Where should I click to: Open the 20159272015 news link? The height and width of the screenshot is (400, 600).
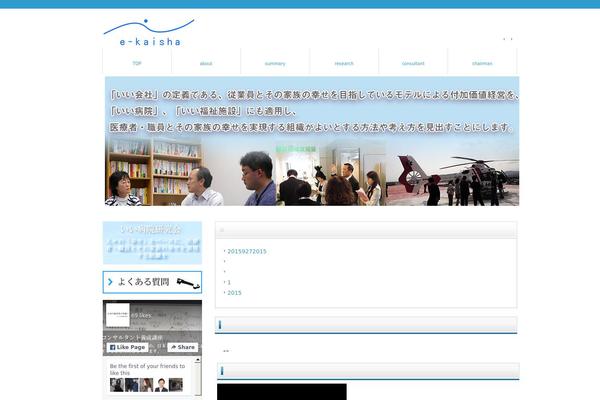pos(247,251)
